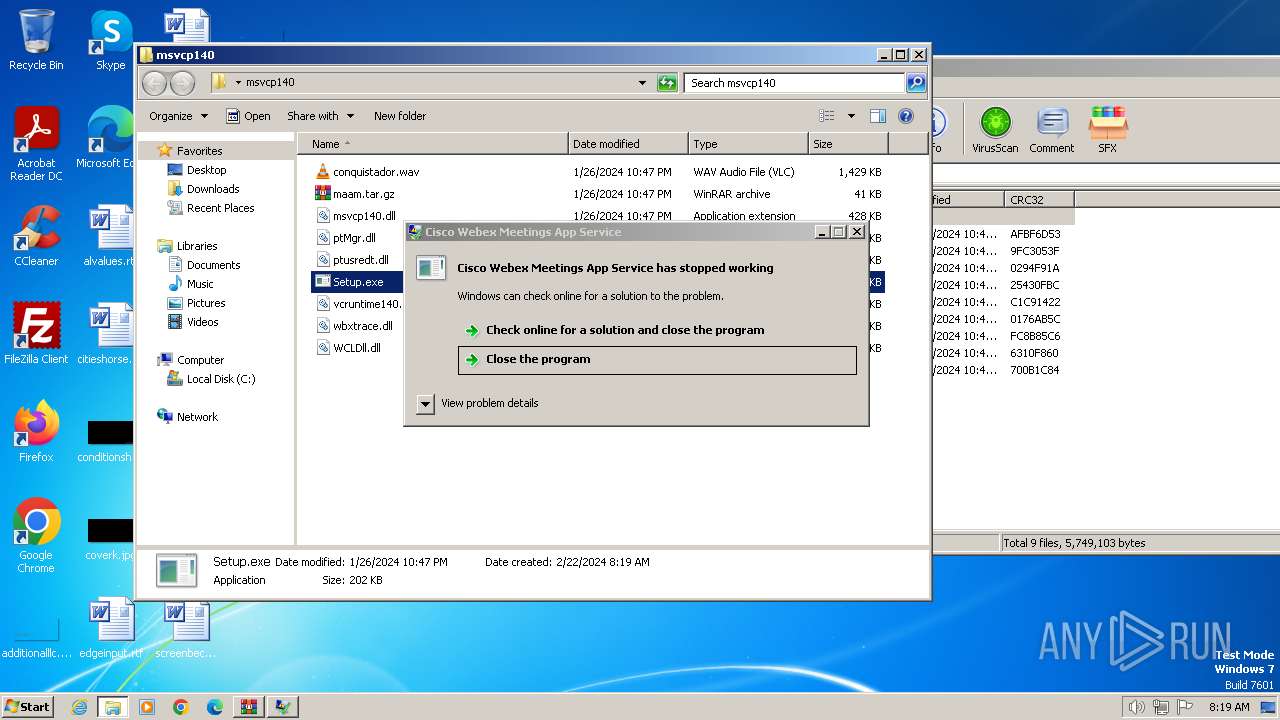Open CCleaner desktop shortcut

[x=36, y=236]
